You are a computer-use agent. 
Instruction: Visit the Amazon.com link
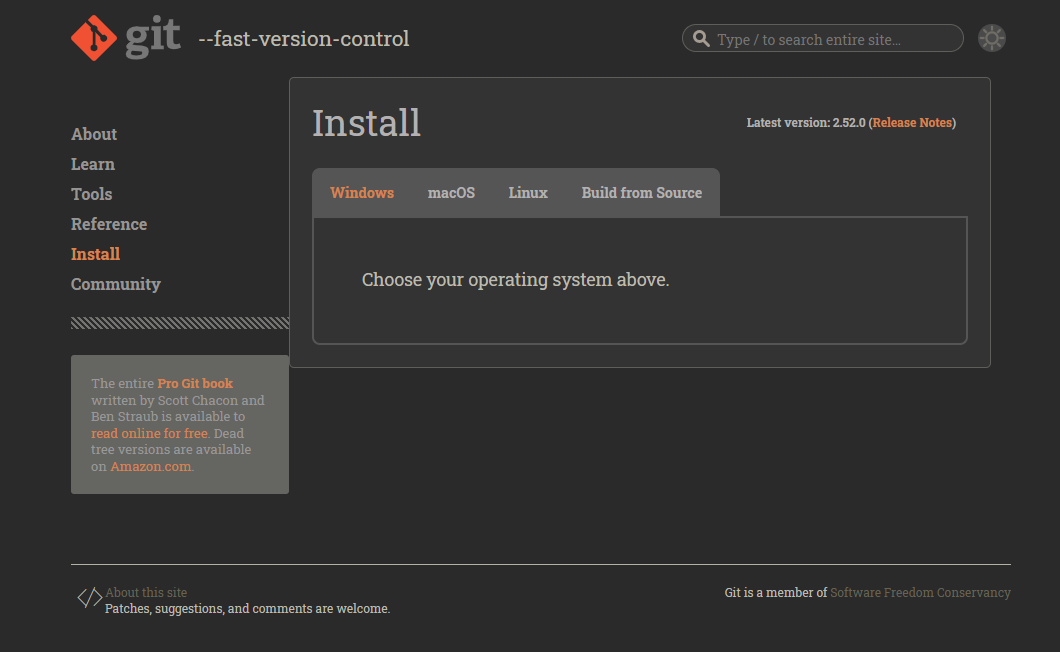tap(151, 467)
